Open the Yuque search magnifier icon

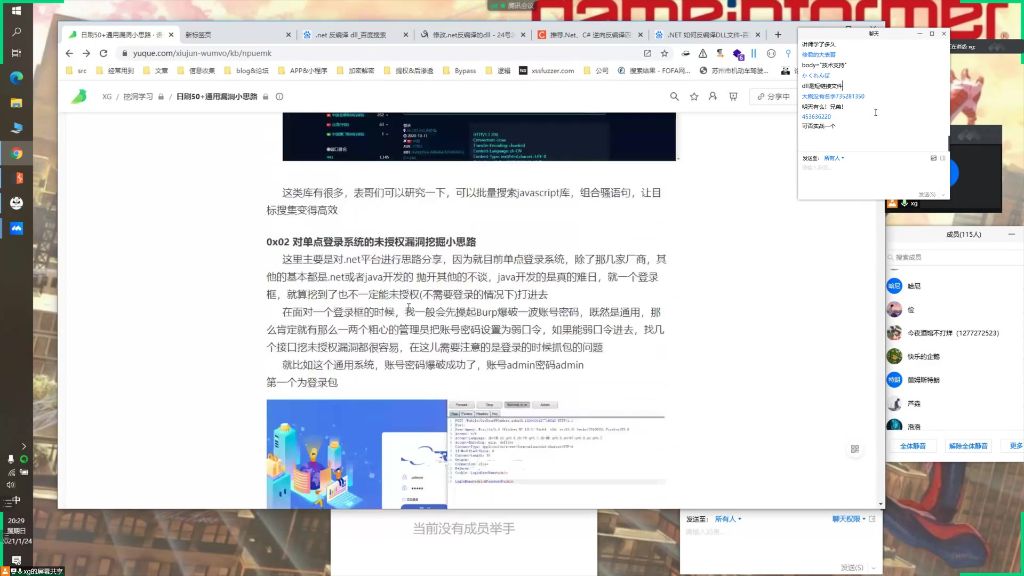pyautogui.click(x=674, y=97)
